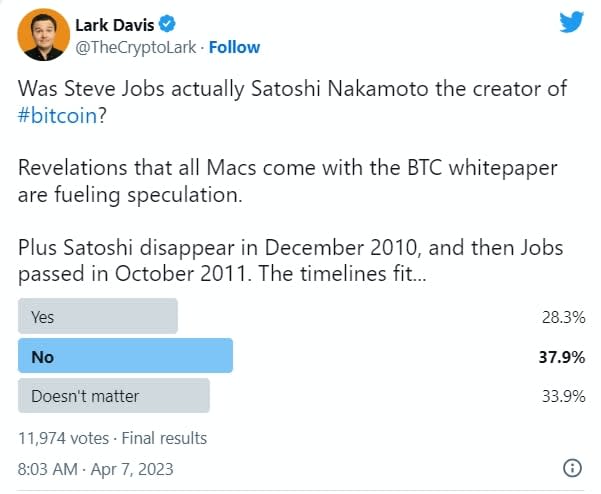Open Lark Davis profile picture
Image resolution: width=601 pixels, height=494 pixels.
click(40, 35)
